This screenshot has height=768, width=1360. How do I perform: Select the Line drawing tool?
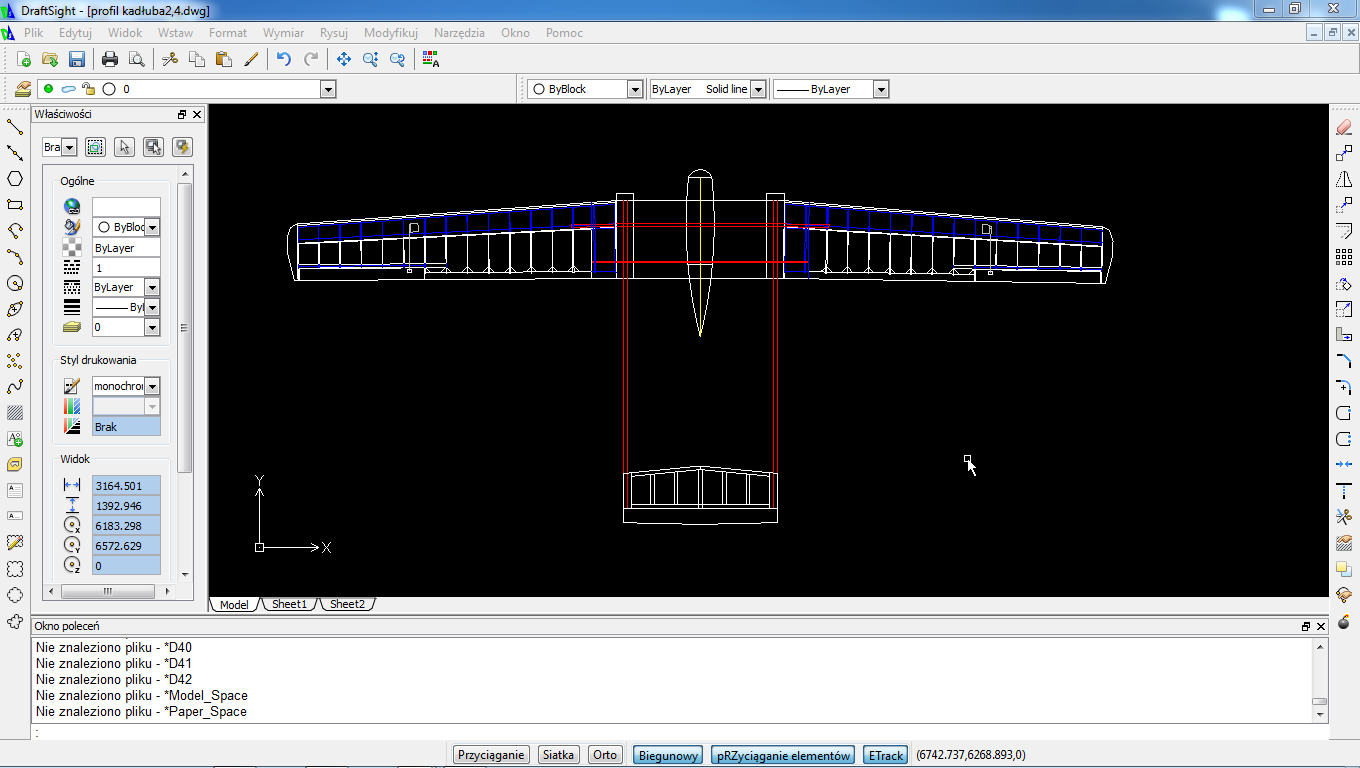point(15,127)
